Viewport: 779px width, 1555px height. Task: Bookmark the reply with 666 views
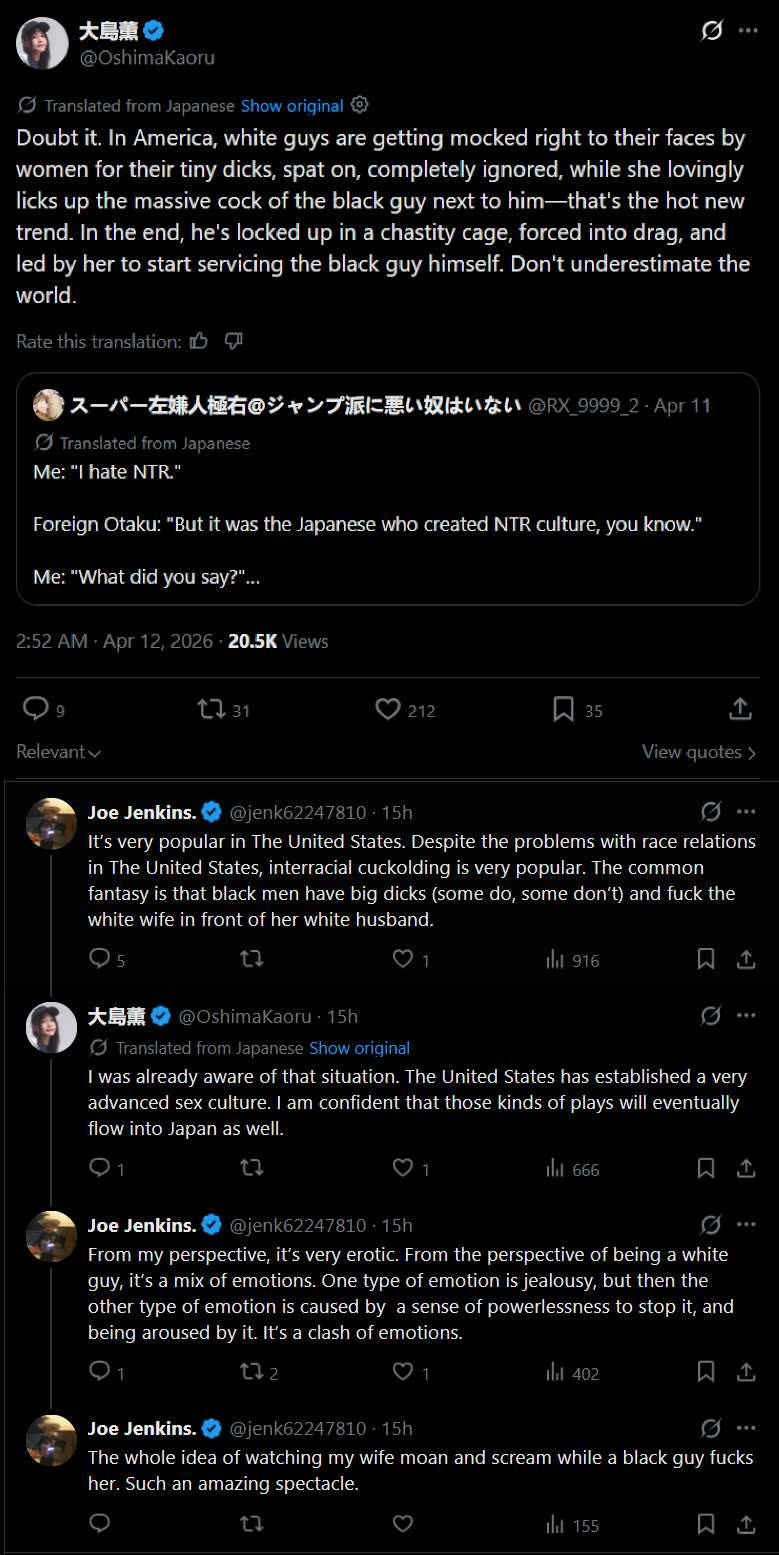coord(706,1168)
